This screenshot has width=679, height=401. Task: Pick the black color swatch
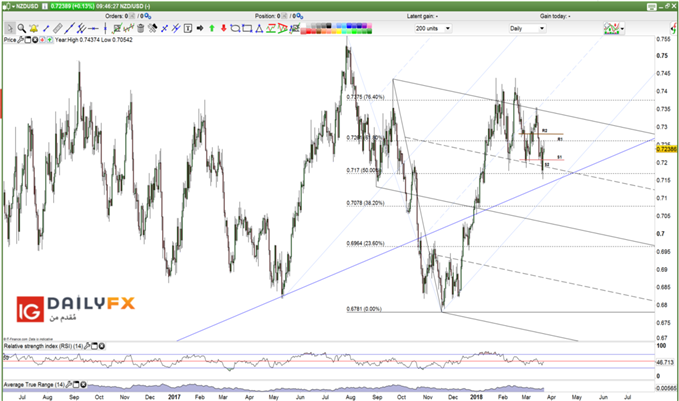click(329, 26)
